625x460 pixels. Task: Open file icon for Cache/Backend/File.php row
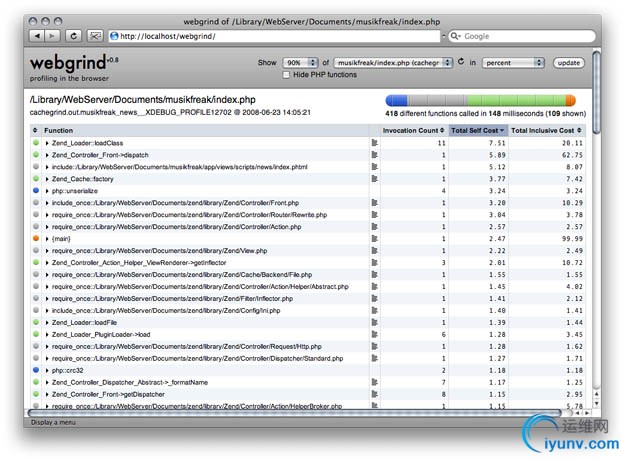coord(374,274)
